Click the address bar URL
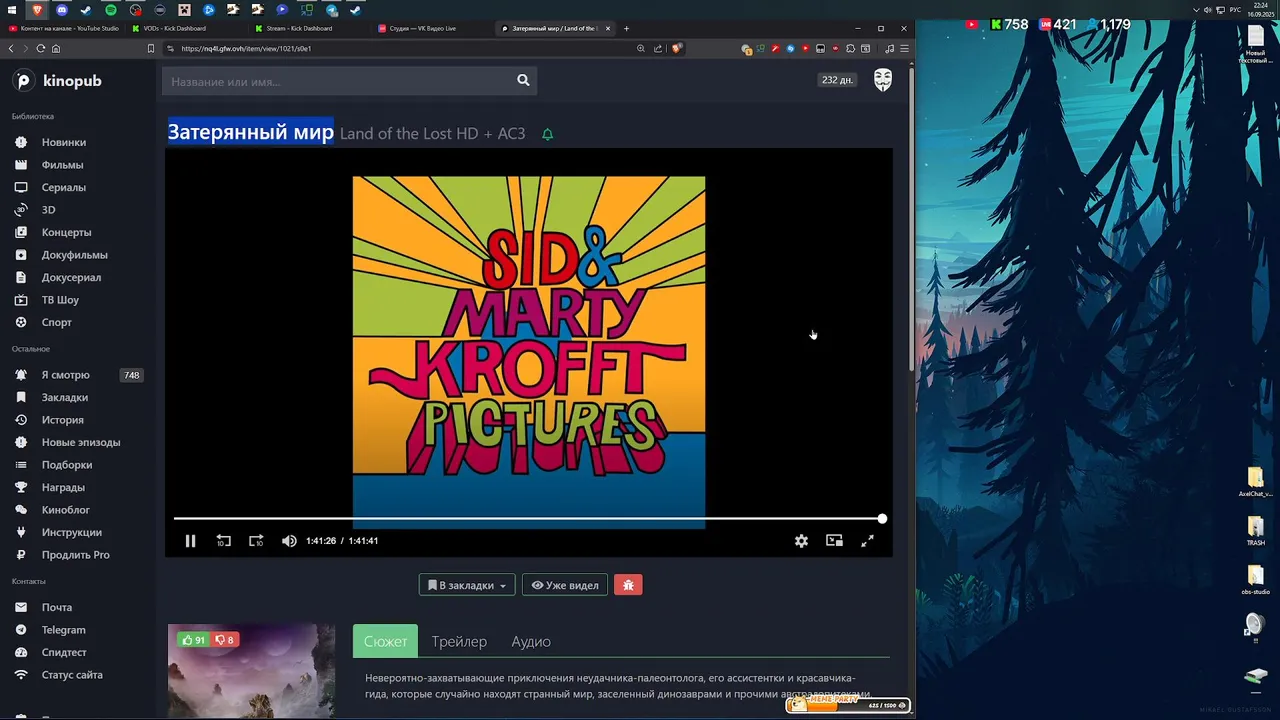The width and height of the screenshot is (1280, 720). (x=246, y=48)
